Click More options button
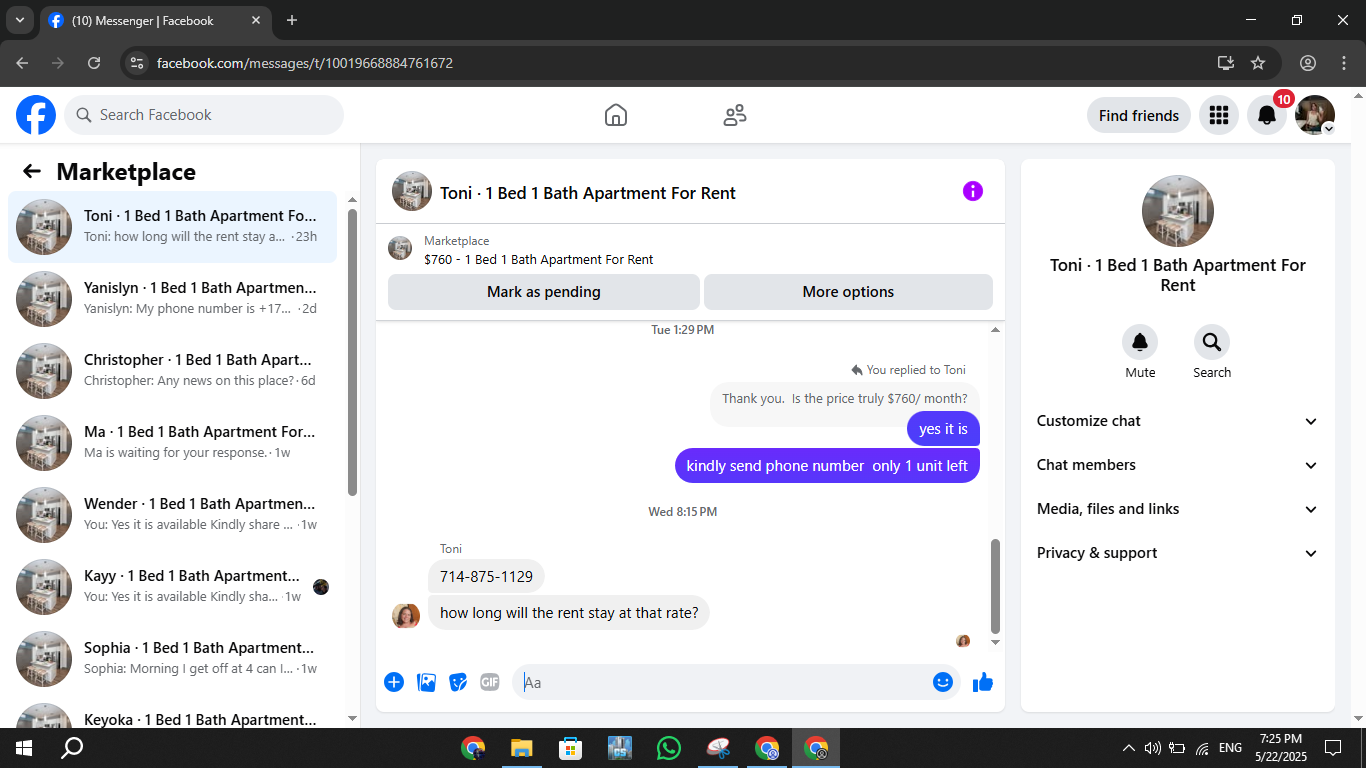1366x768 pixels. [x=848, y=292]
